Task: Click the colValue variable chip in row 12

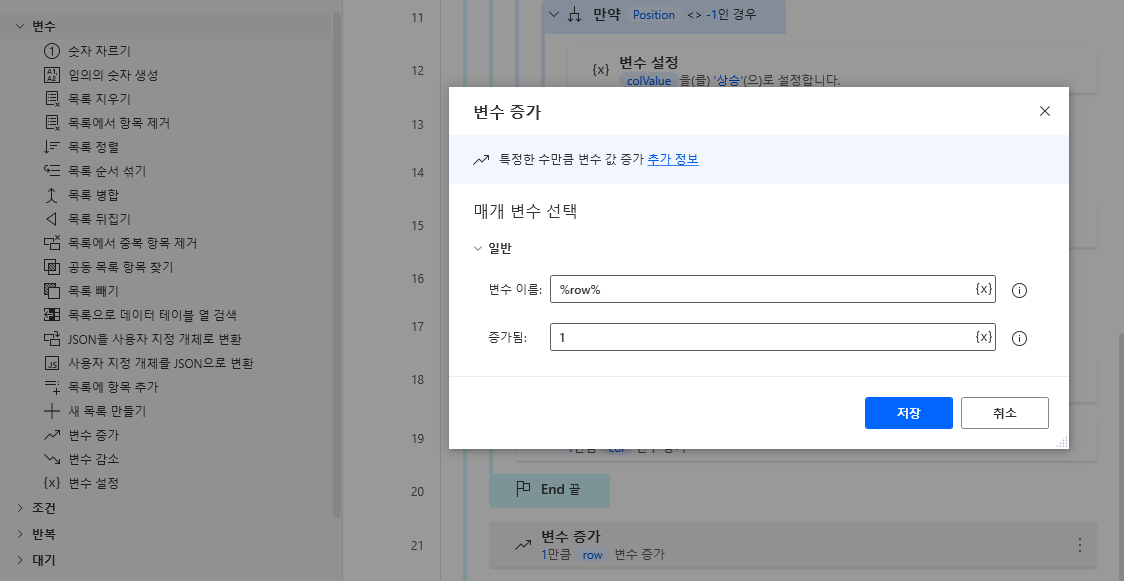Action: [649, 80]
